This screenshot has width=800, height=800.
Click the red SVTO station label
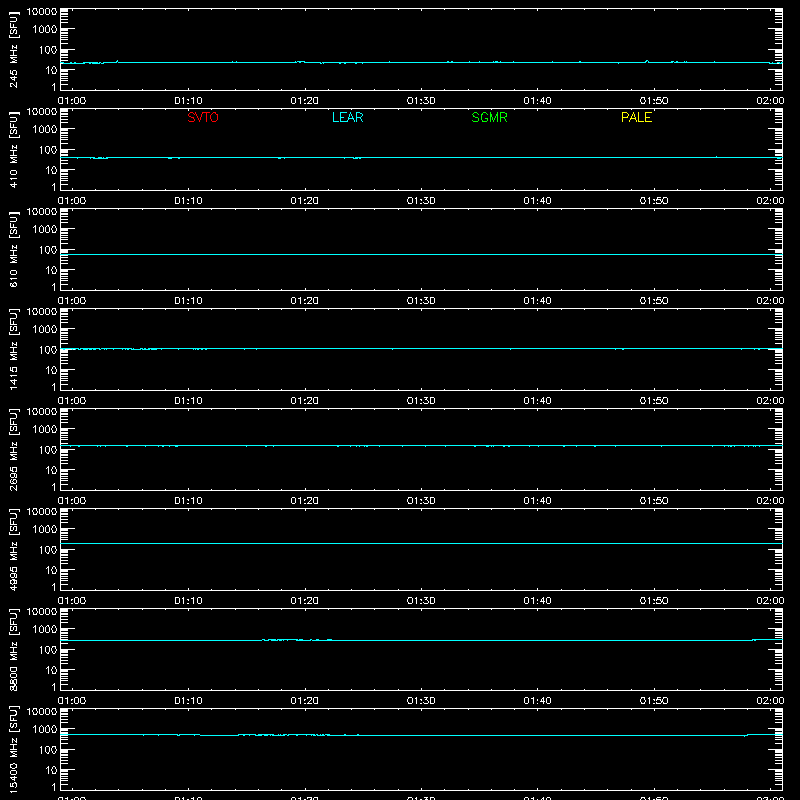[x=203, y=117]
